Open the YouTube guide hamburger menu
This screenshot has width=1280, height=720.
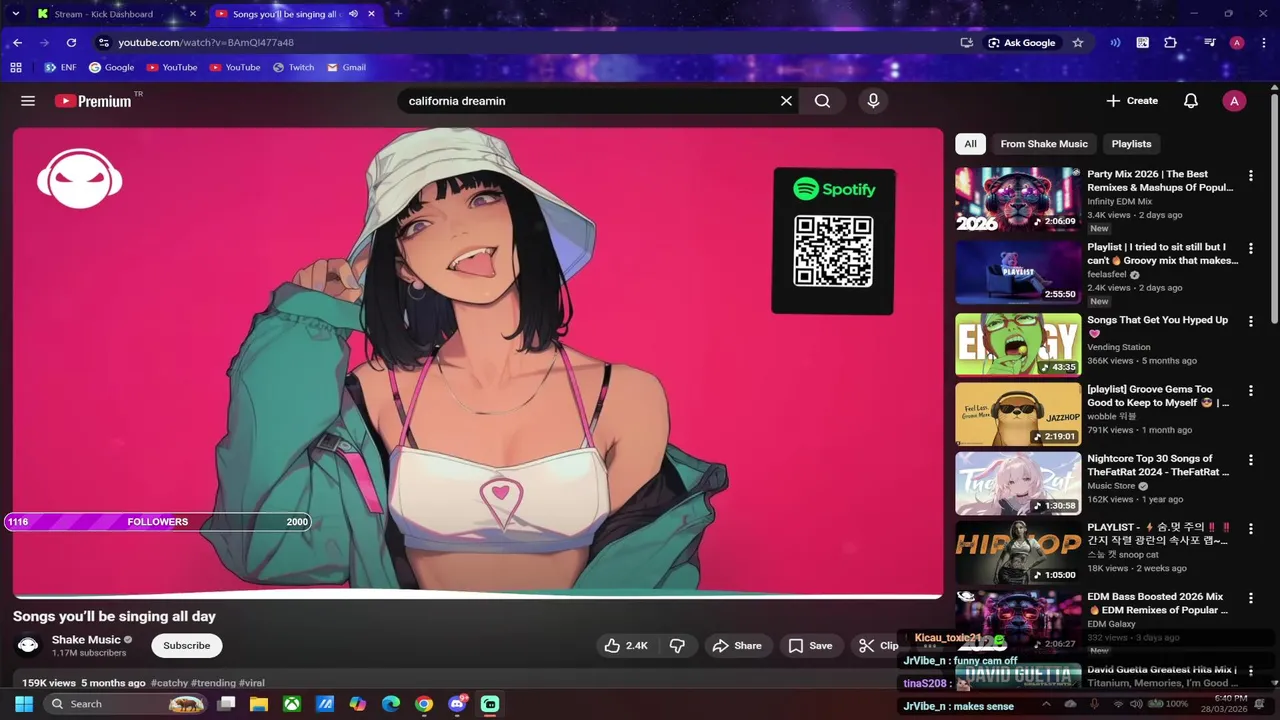coord(28,101)
